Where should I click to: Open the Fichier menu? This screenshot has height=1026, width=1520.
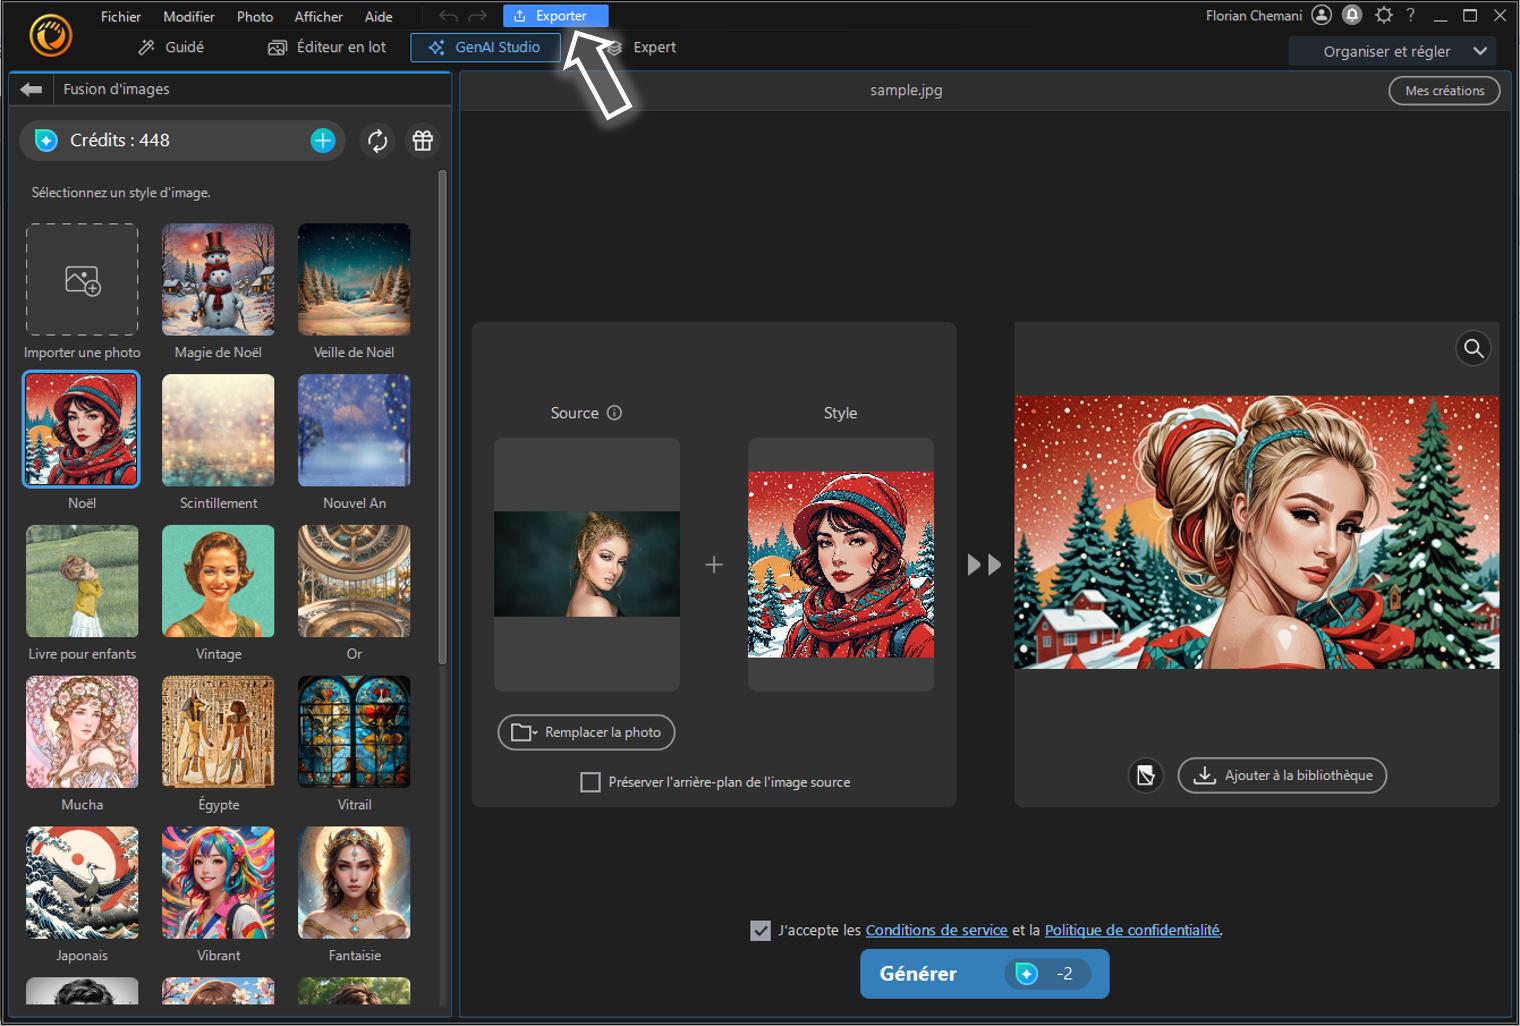click(x=121, y=16)
